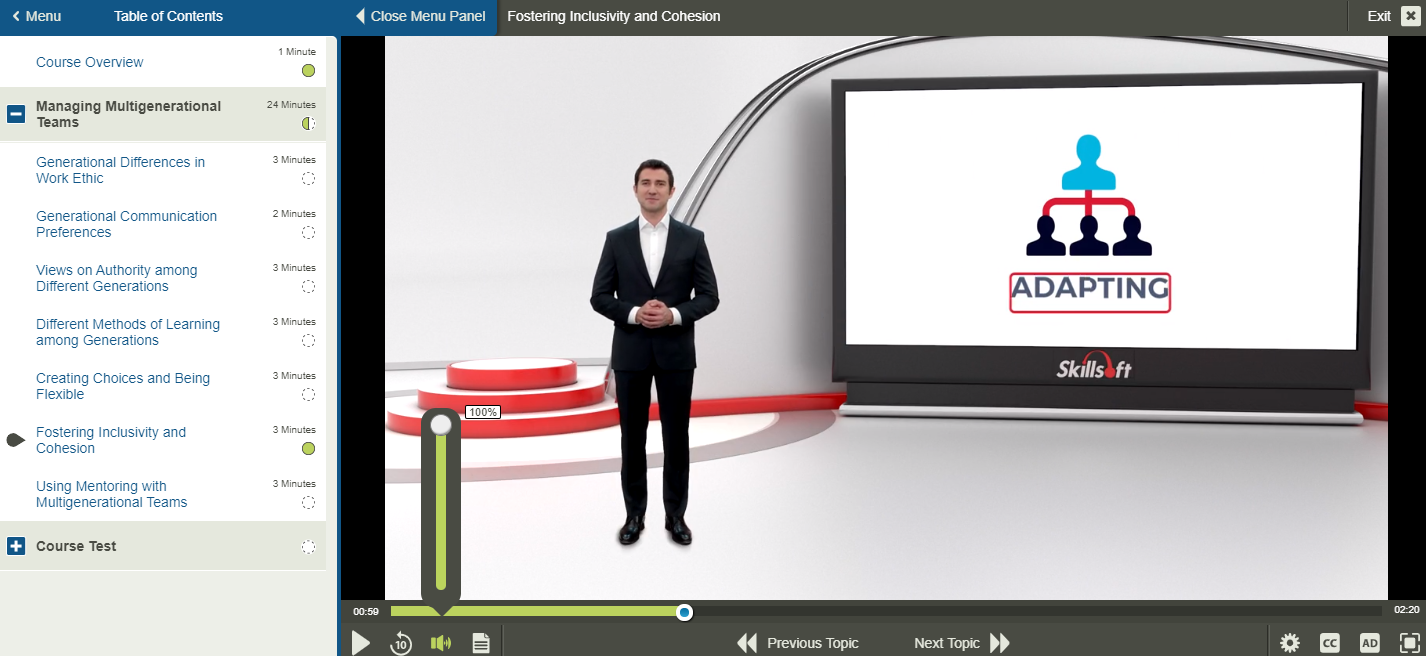
Task: Rewind 10 seconds with the replay icon
Action: click(400, 643)
